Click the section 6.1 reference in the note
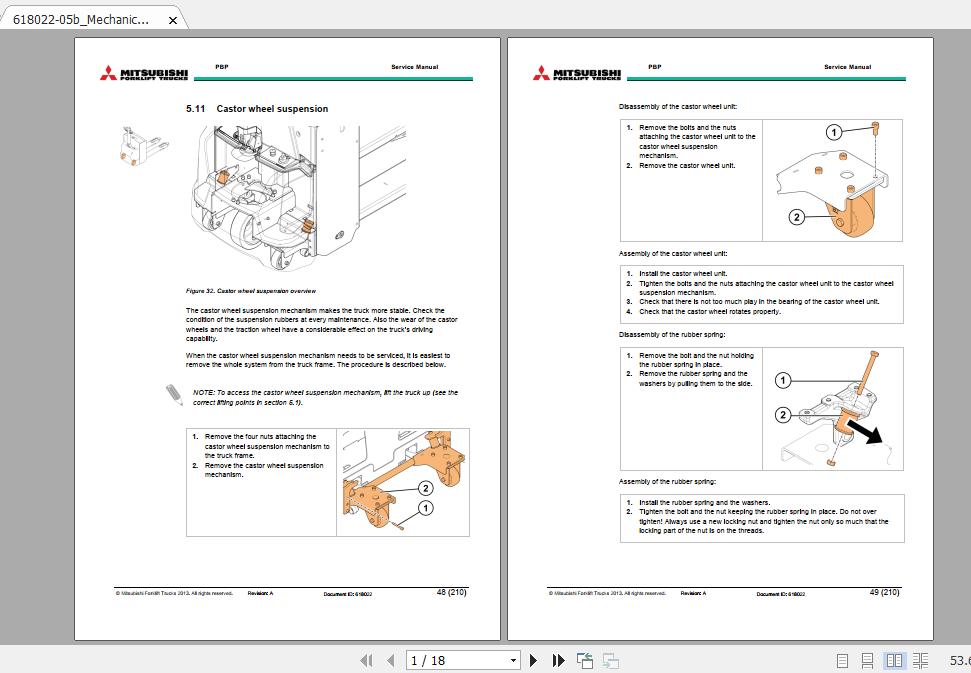This screenshot has width=971, height=673. (x=293, y=403)
